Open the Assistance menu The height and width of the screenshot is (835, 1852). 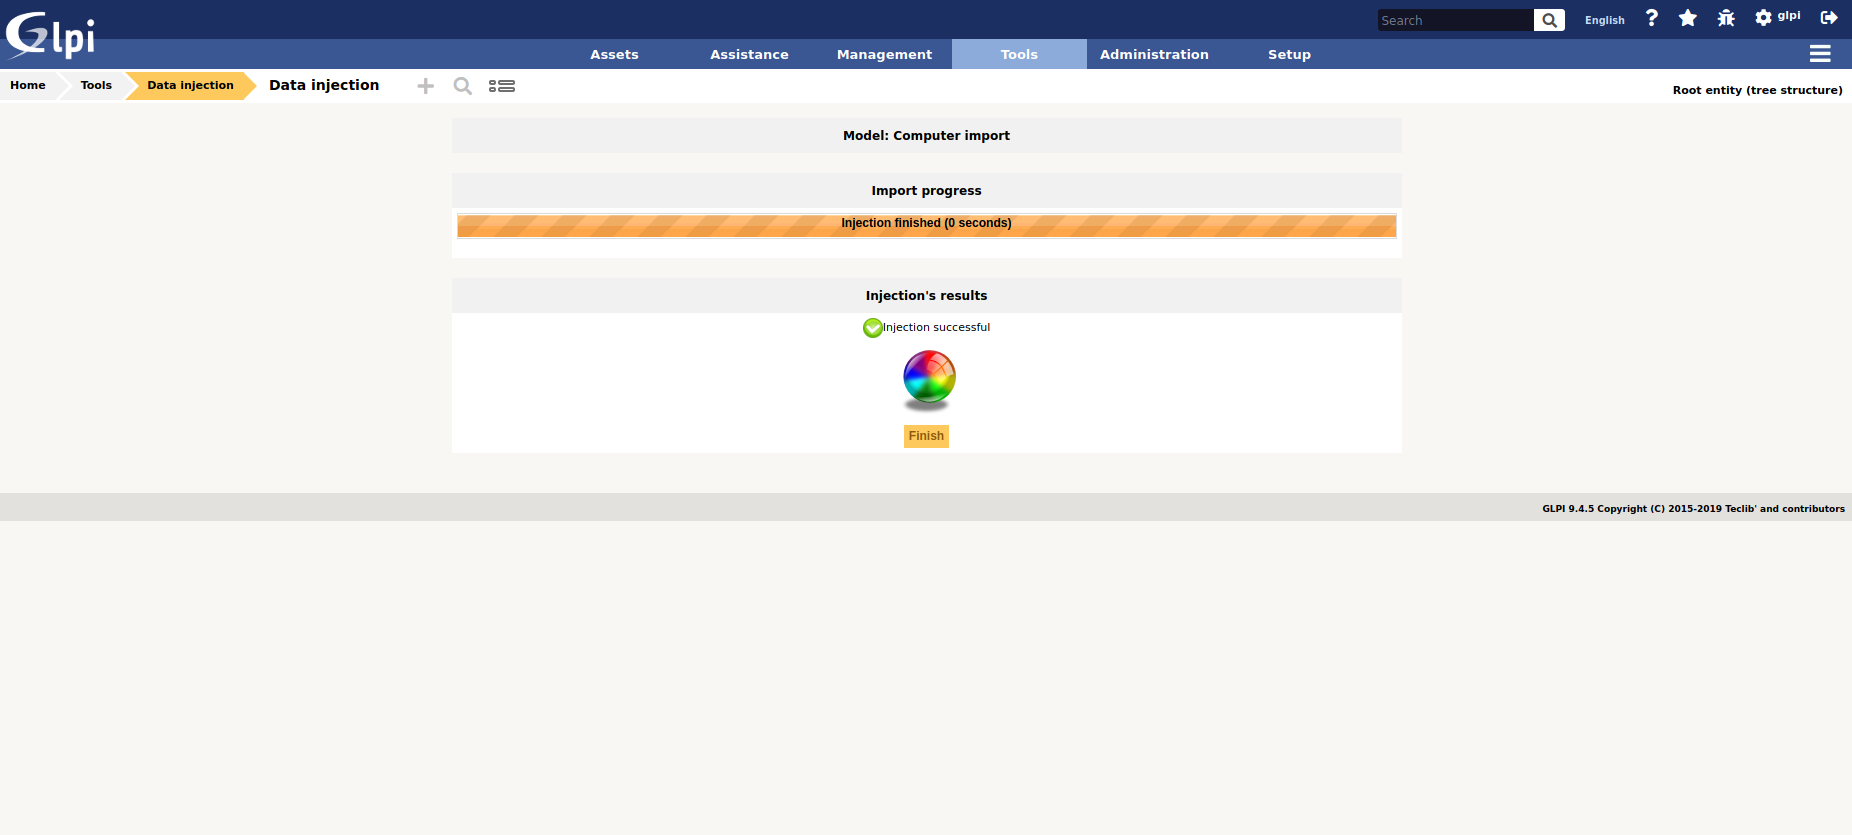pyautogui.click(x=749, y=55)
